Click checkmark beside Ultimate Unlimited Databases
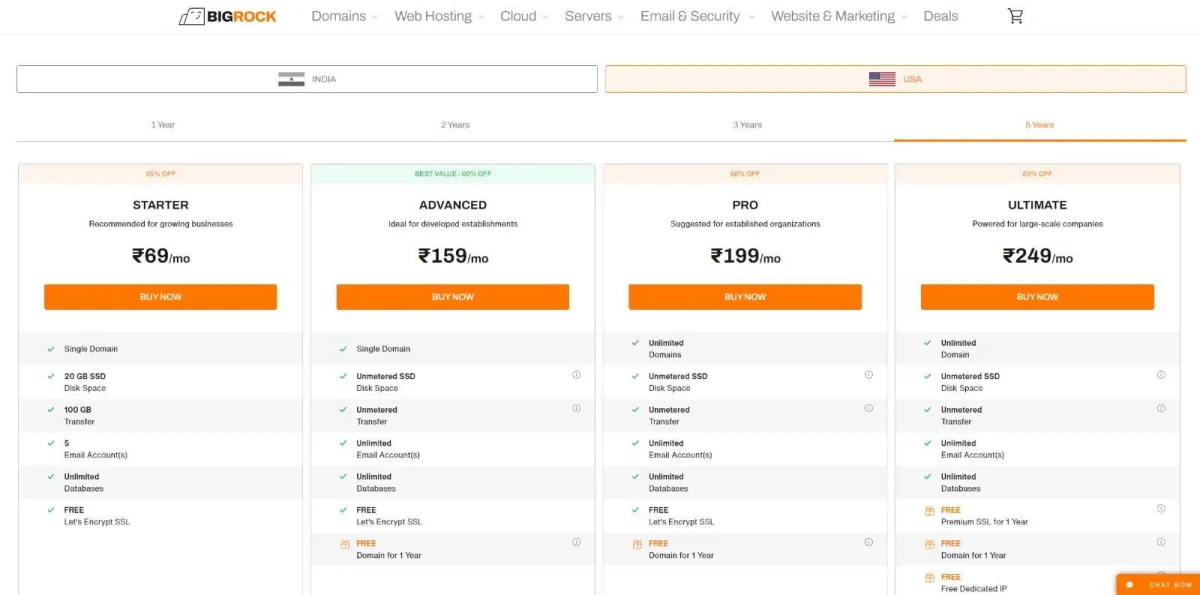 click(x=927, y=476)
